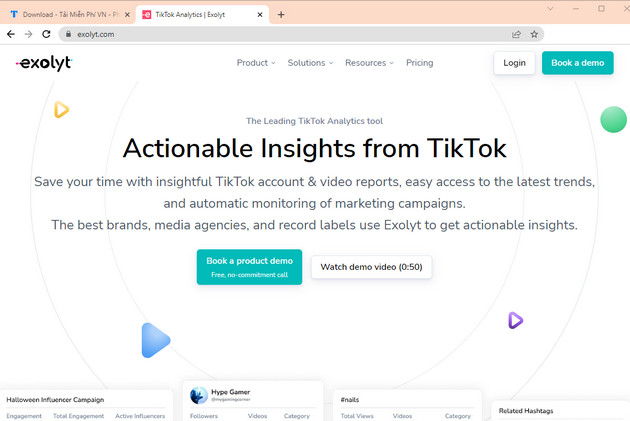This screenshot has height=421, width=630.
Task: Click the browser back arrow
Action: click(10, 34)
